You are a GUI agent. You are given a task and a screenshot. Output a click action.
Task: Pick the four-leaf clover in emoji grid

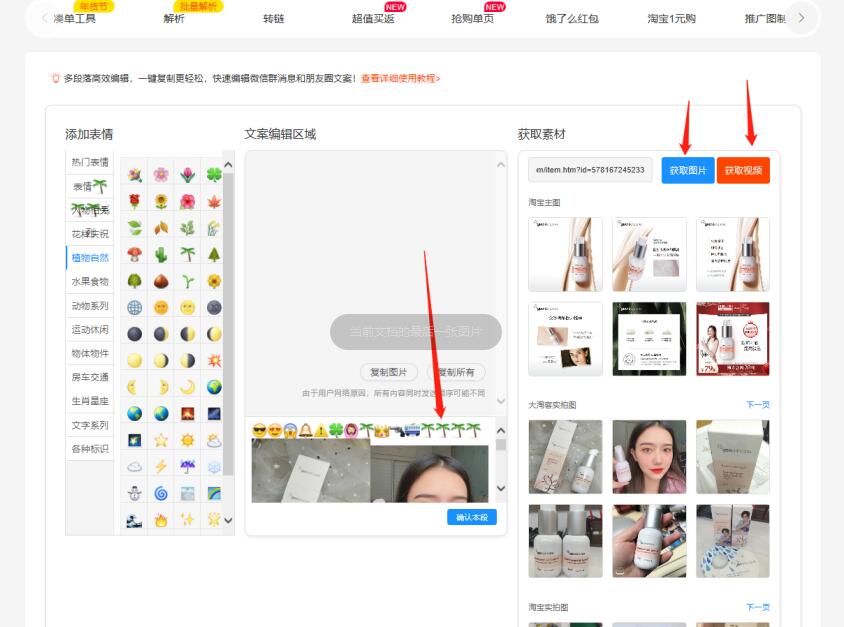point(214,174)
